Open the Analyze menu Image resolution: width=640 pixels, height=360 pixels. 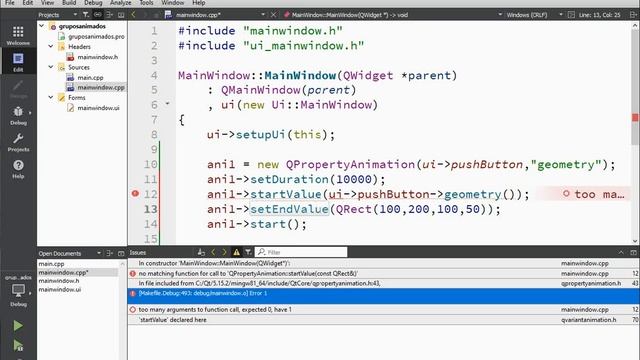[x=121, y=3]
